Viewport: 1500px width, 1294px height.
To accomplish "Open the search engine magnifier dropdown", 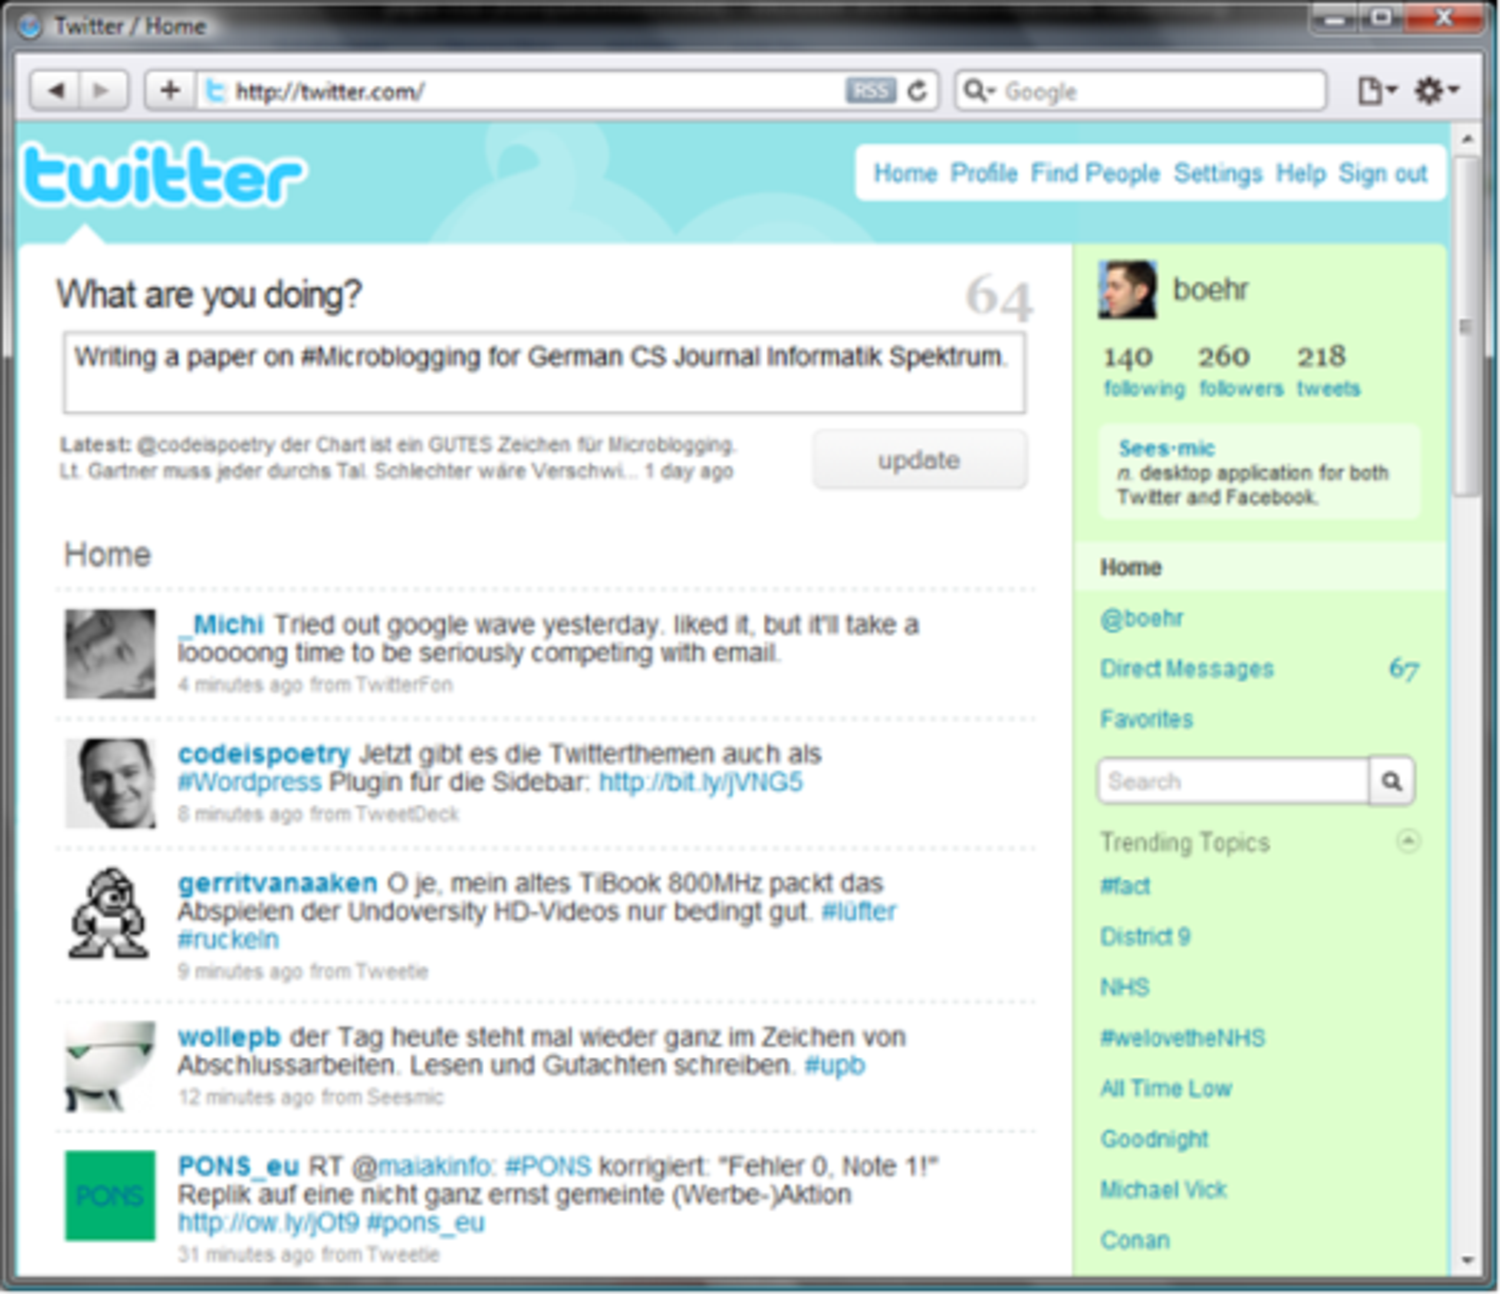I will click(x=978, y=91).
